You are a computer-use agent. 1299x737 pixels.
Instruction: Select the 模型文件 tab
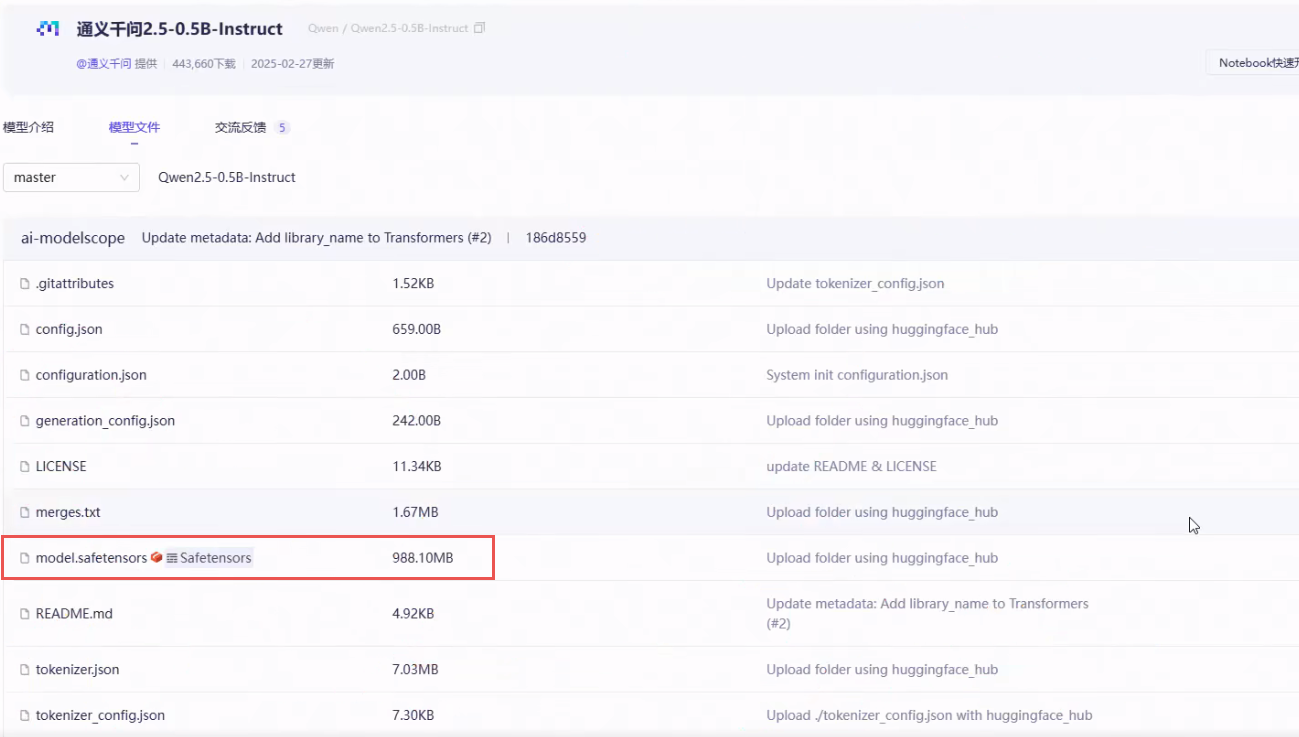[134, 127]
